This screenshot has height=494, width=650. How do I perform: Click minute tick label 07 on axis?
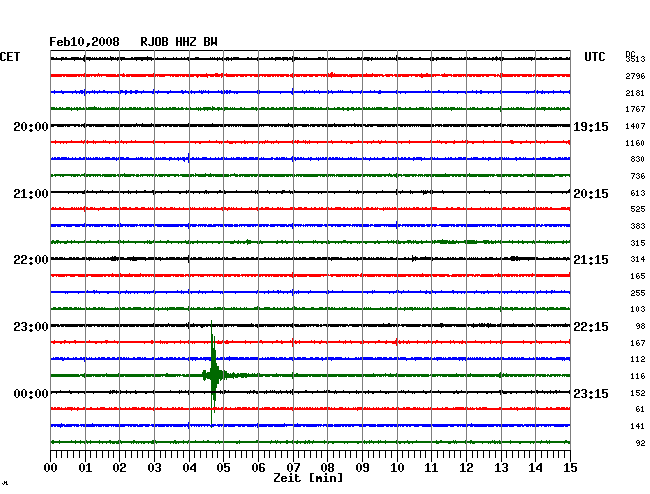293,467
